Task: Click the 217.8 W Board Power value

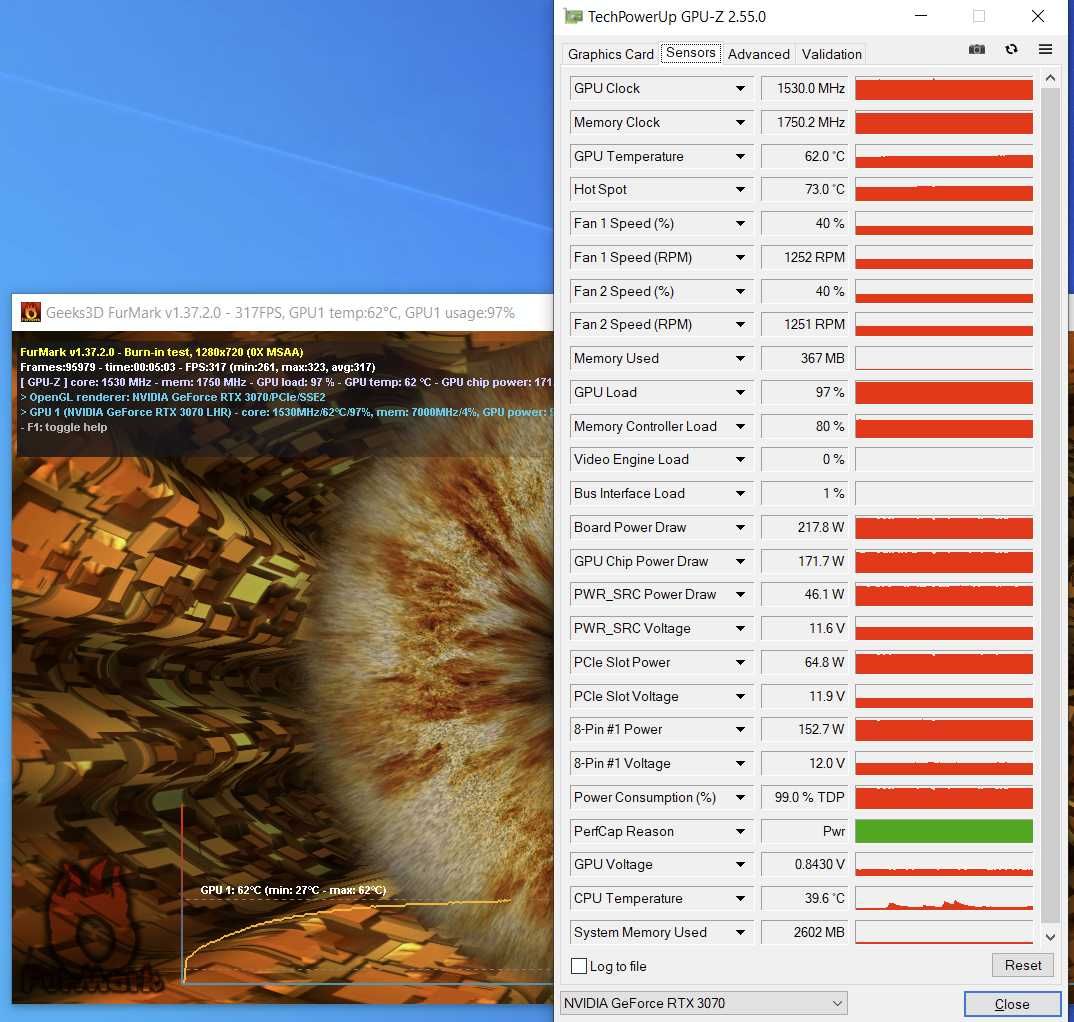Action: pyautogui.click(x=805, y=527)
